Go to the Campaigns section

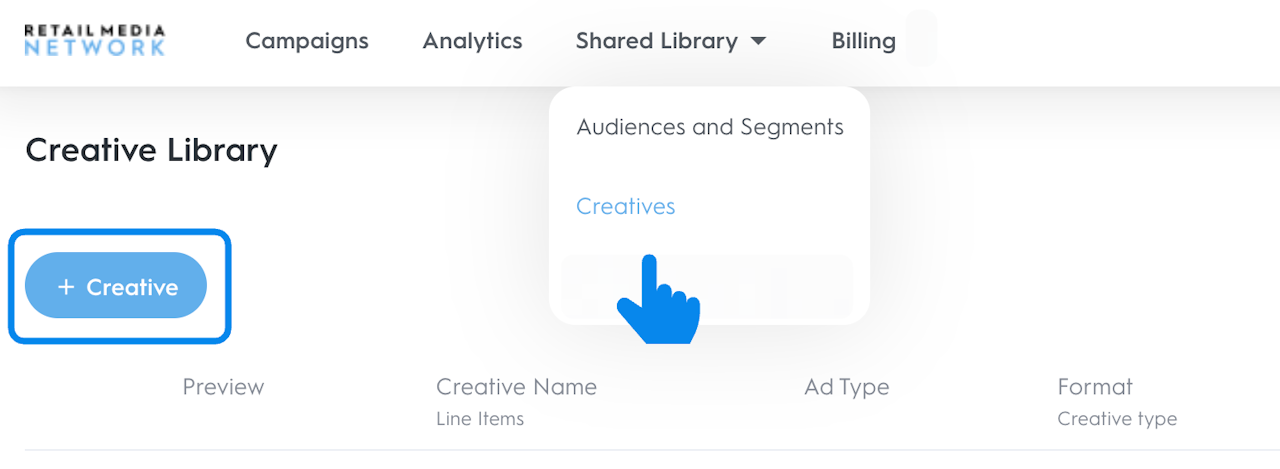(x=307, y=41)
